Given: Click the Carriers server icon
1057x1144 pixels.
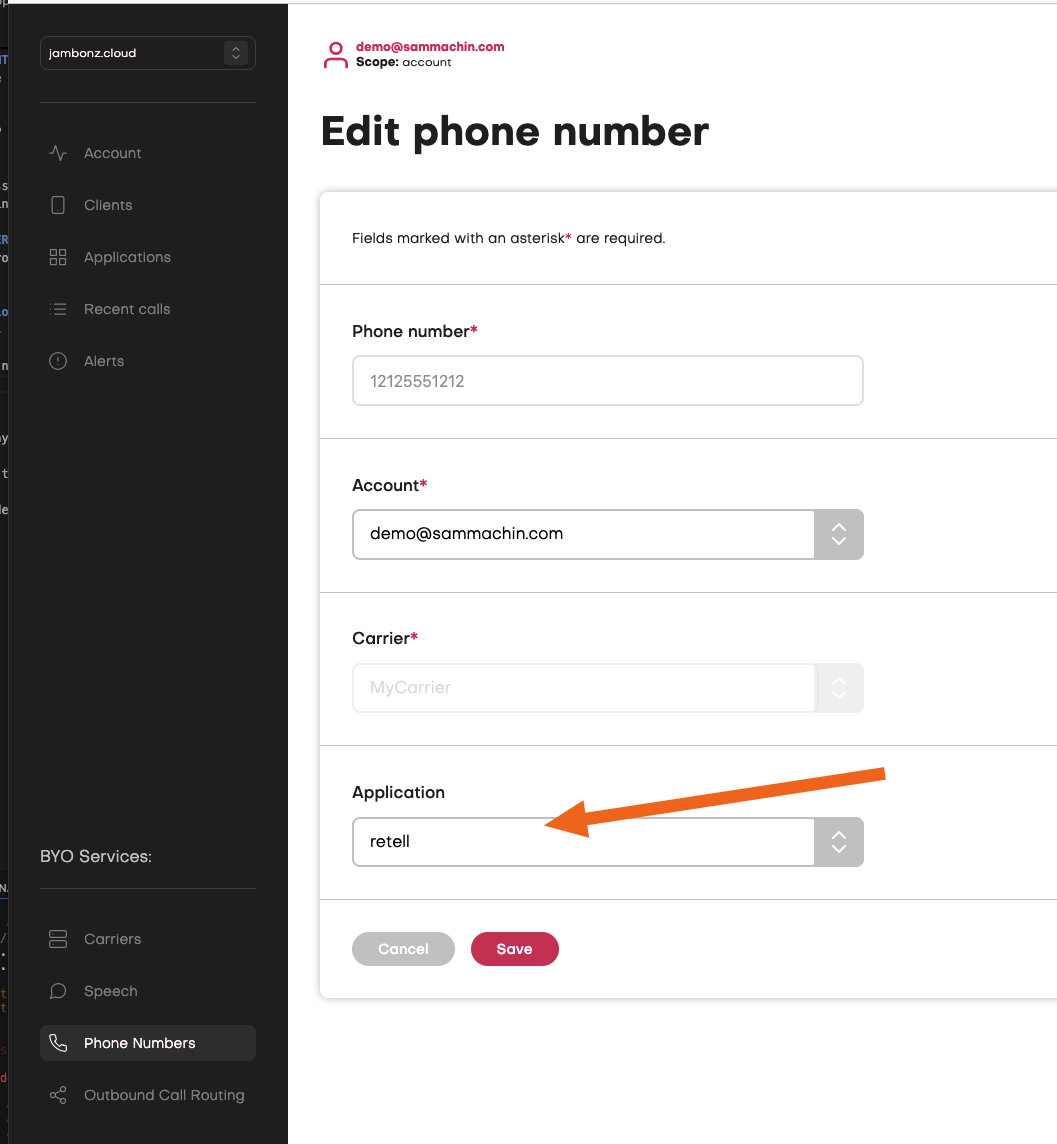Looking at the screenshot, I should [58, 939].
